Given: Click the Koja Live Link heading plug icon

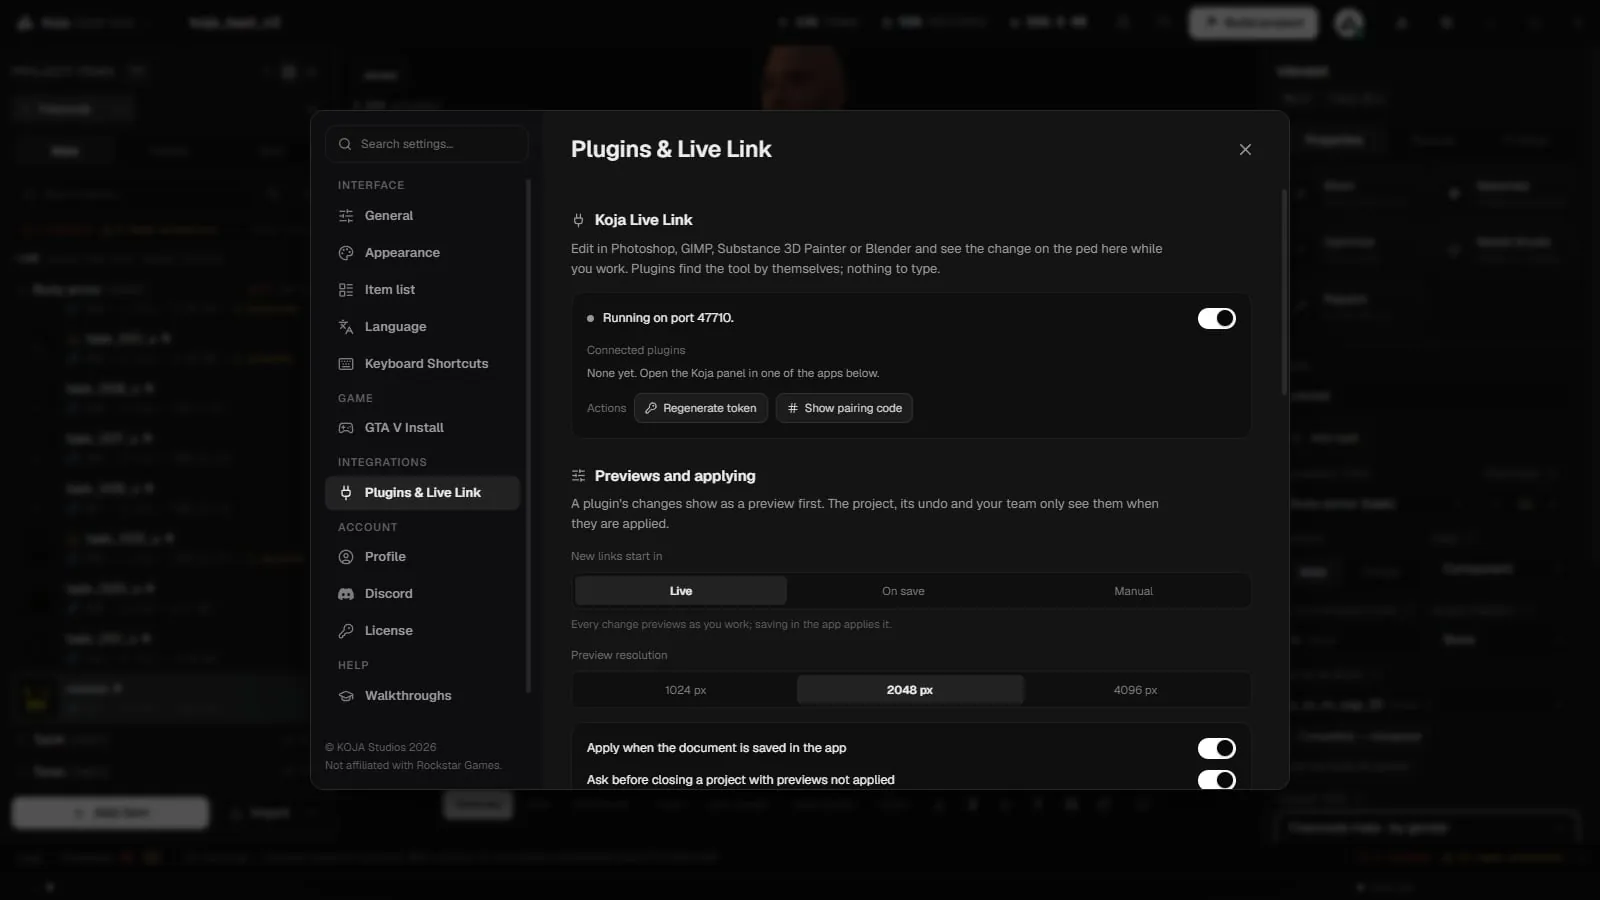Looking at the screenshot, I should [x=578, y=220].
